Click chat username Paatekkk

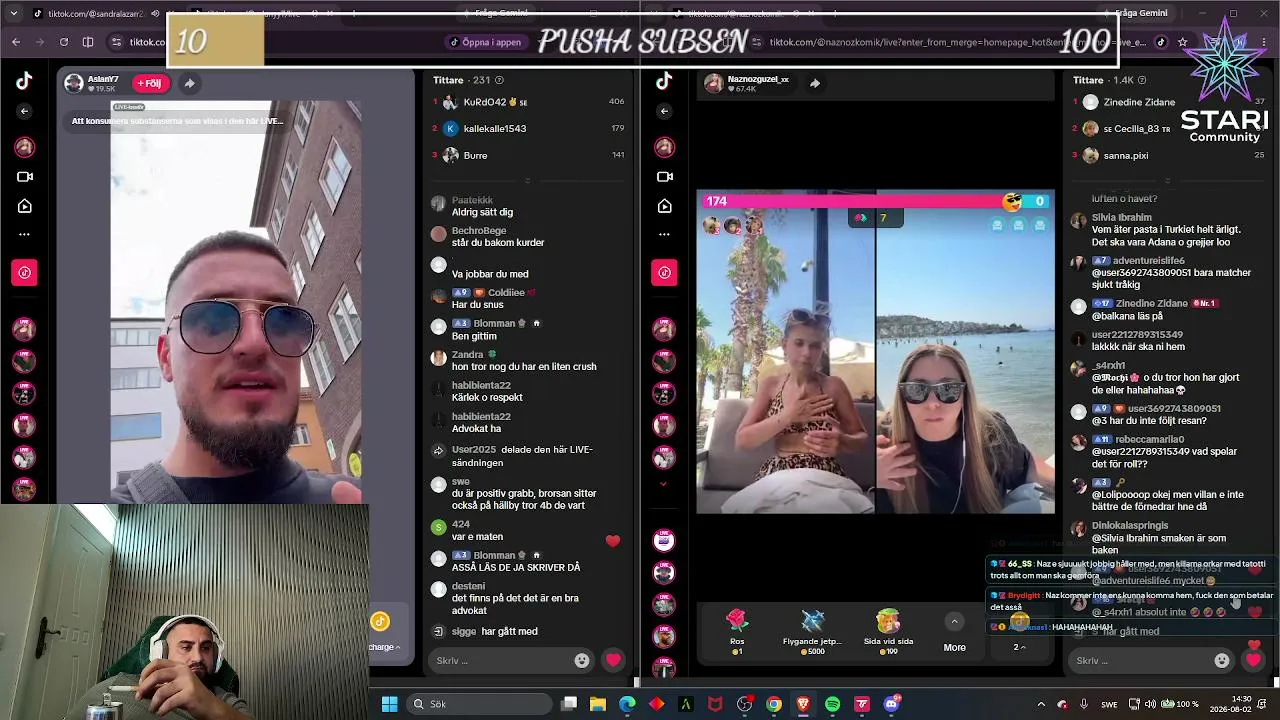[472, 201]
